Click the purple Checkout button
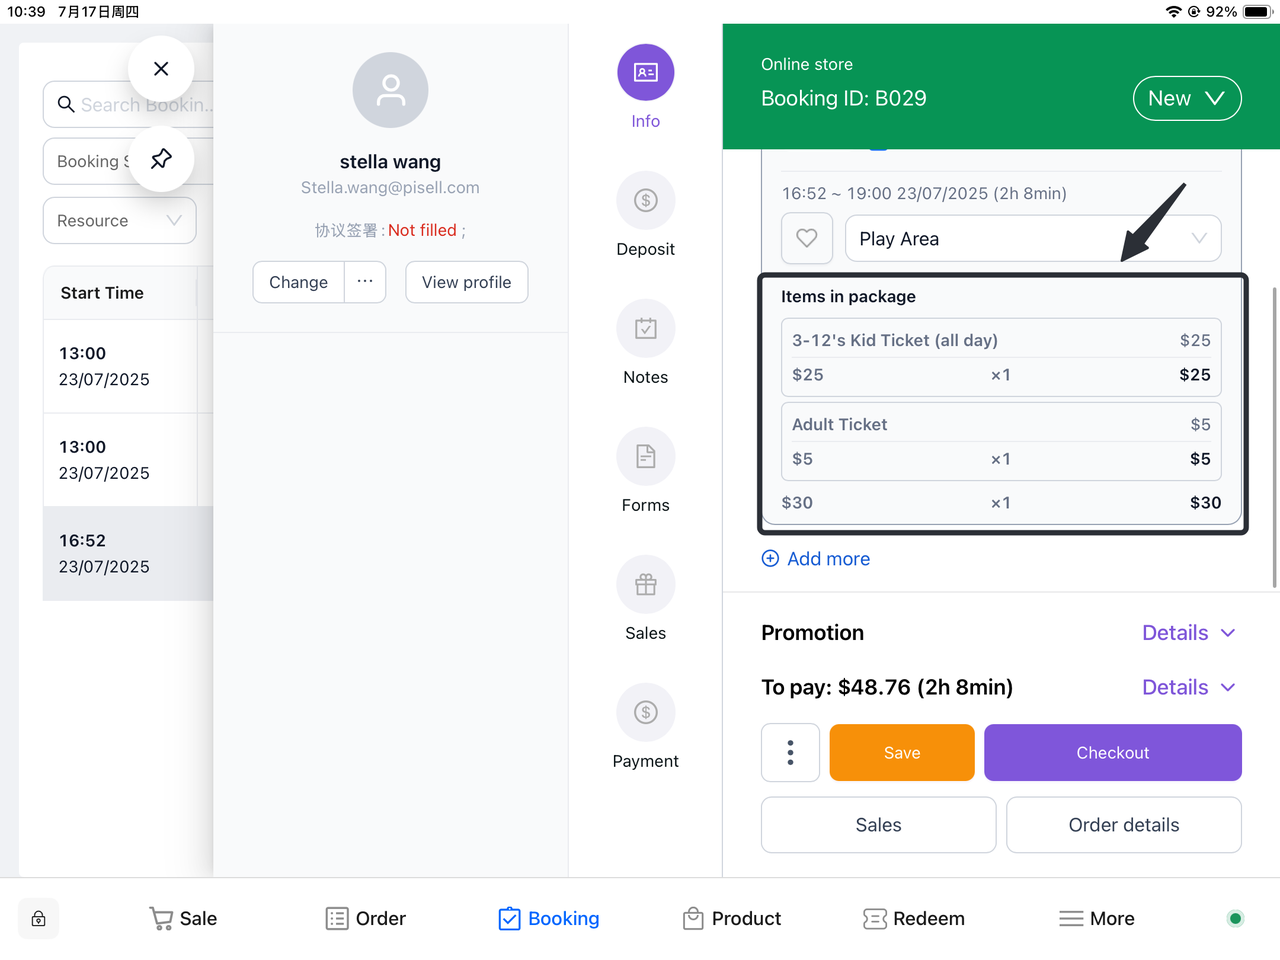 point(1112,753)
